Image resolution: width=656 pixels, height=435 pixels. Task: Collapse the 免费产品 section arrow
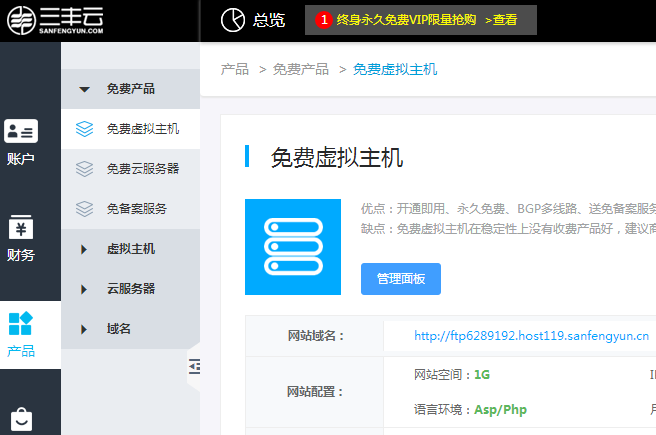[x=84, y=89]
